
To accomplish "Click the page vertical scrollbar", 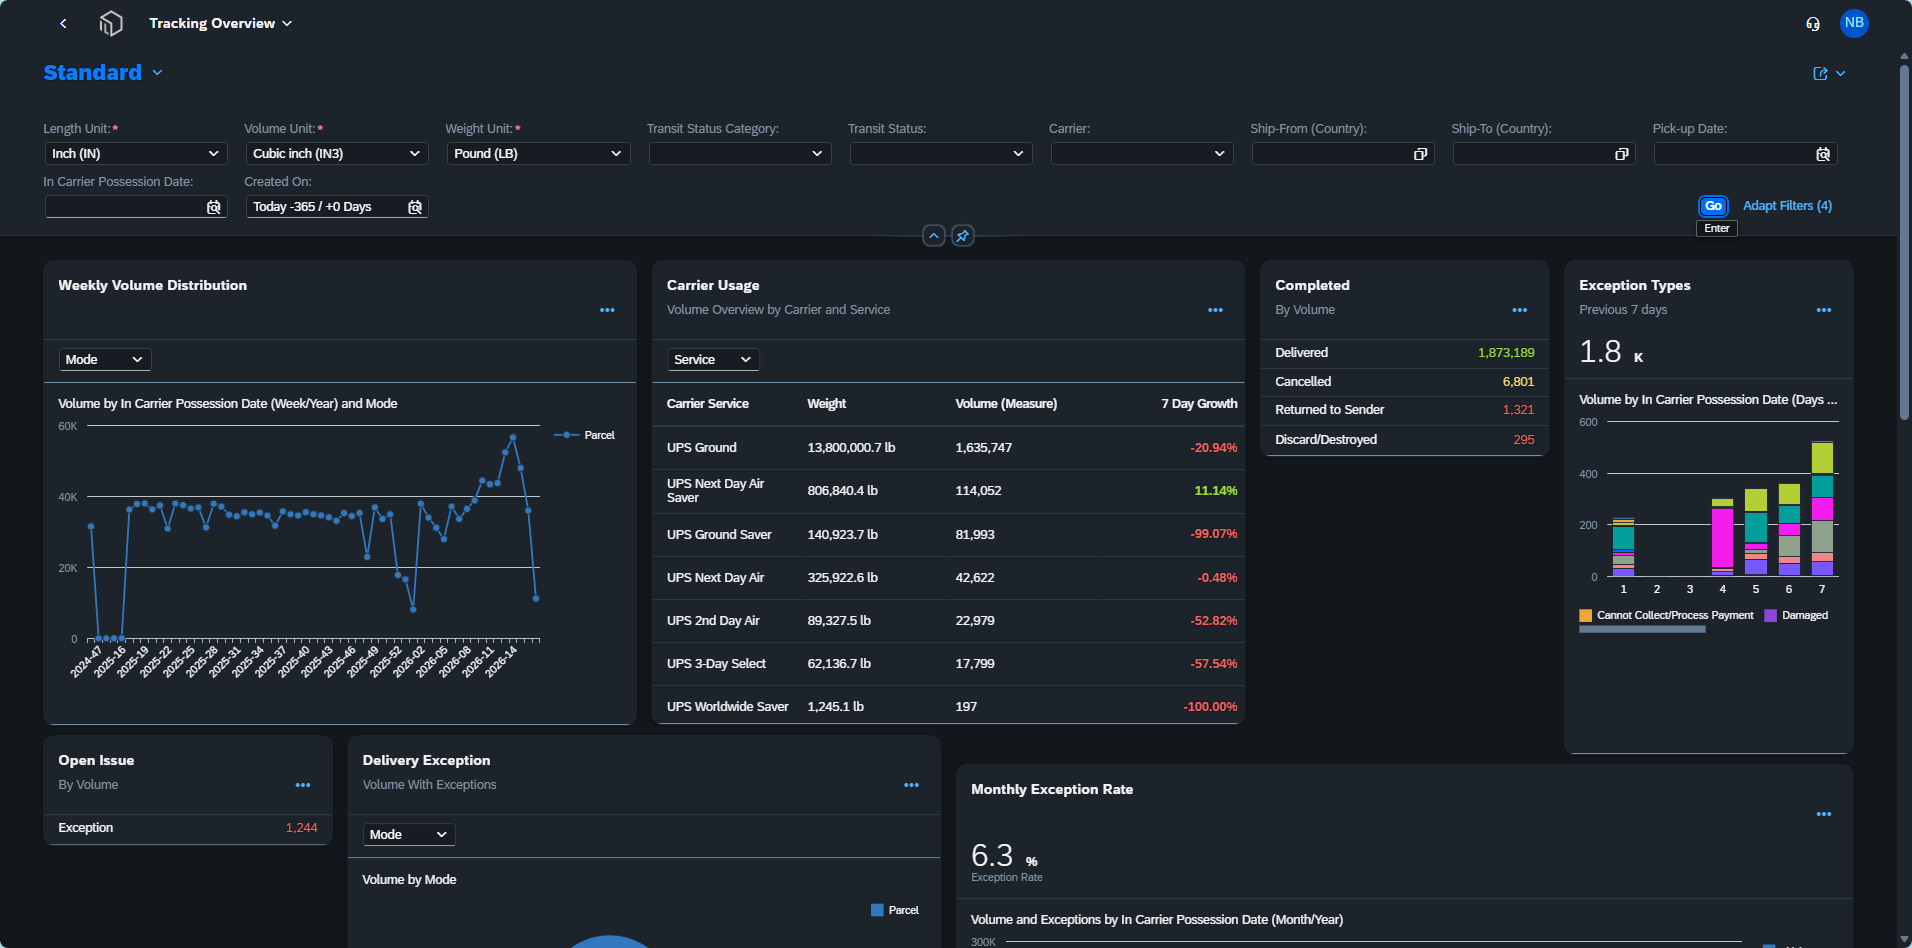I will pos(1904,243).
